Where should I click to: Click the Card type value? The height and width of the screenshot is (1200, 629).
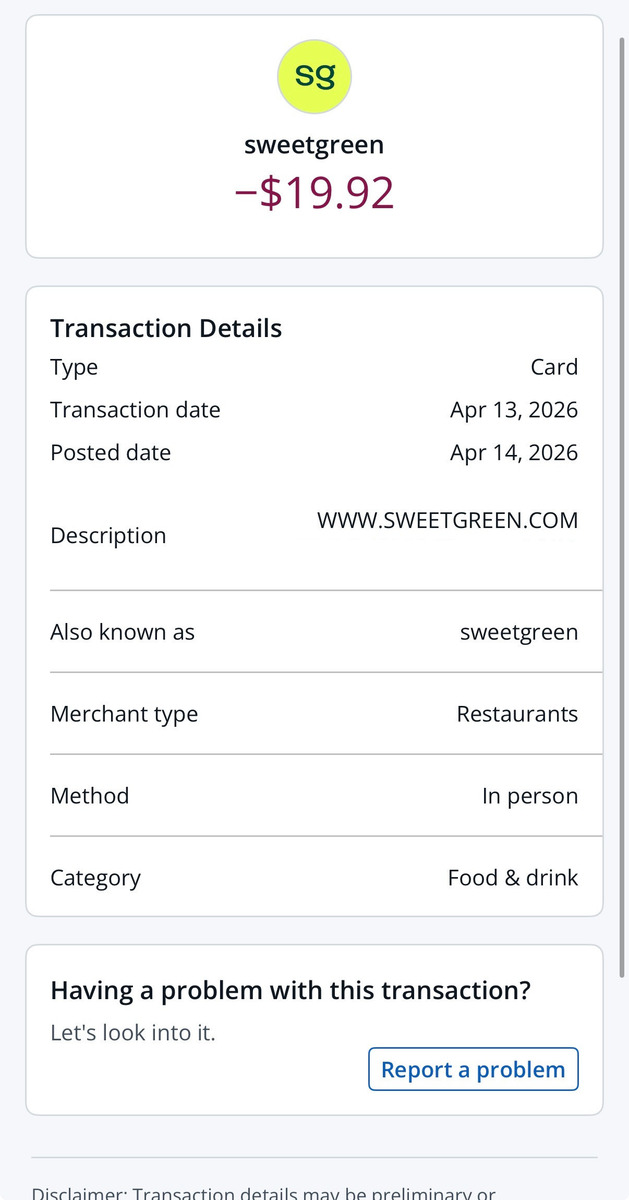click(x=554, y=367)
